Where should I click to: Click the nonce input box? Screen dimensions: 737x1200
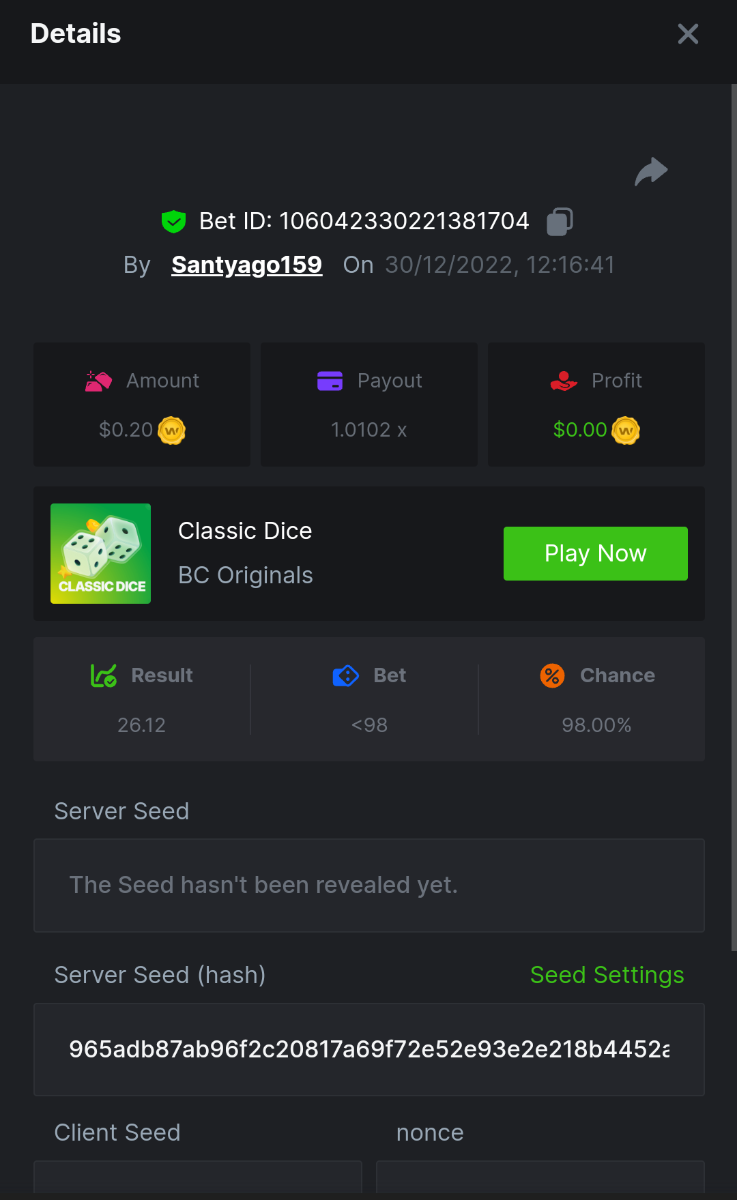click(540, 1178)
